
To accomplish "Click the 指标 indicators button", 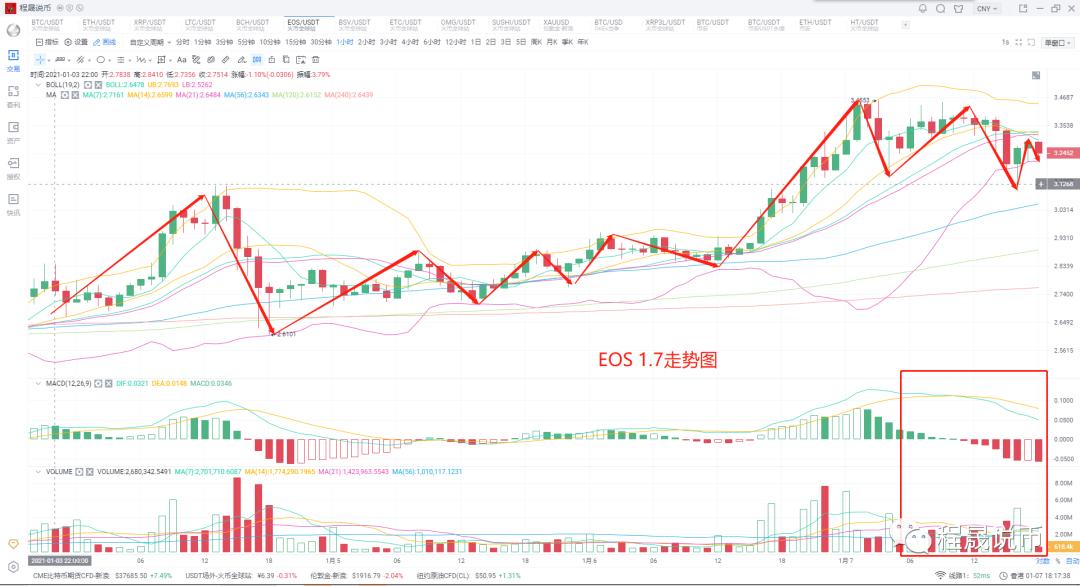I will [x=47, y=42].
